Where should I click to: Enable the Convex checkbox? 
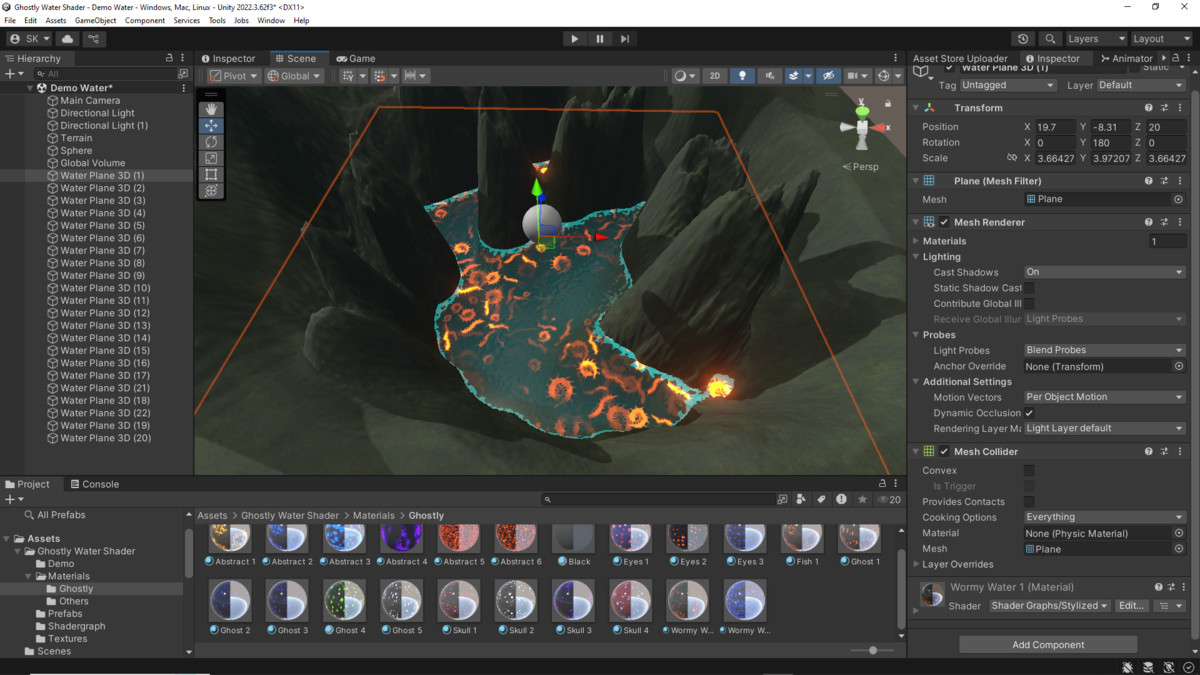pos(1029,470)
